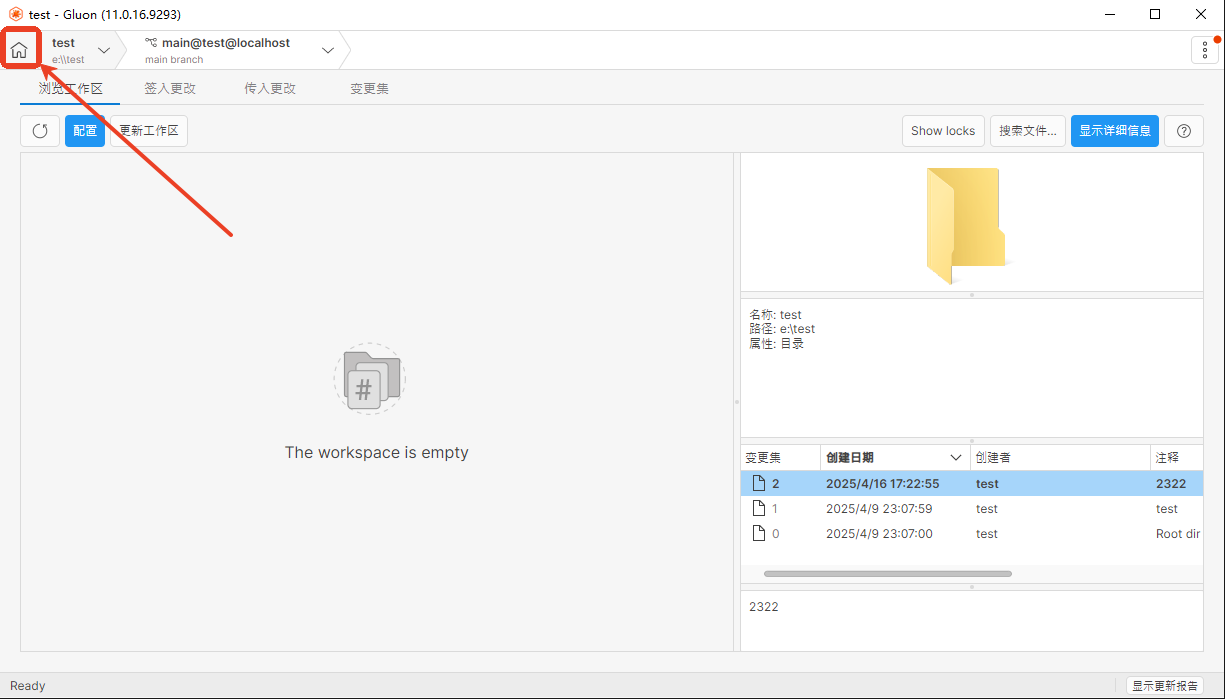Image resolution: width=1225 pixels, height=699 pixels.
Task: Toggle the 配置 button
Action: (85, 131)
